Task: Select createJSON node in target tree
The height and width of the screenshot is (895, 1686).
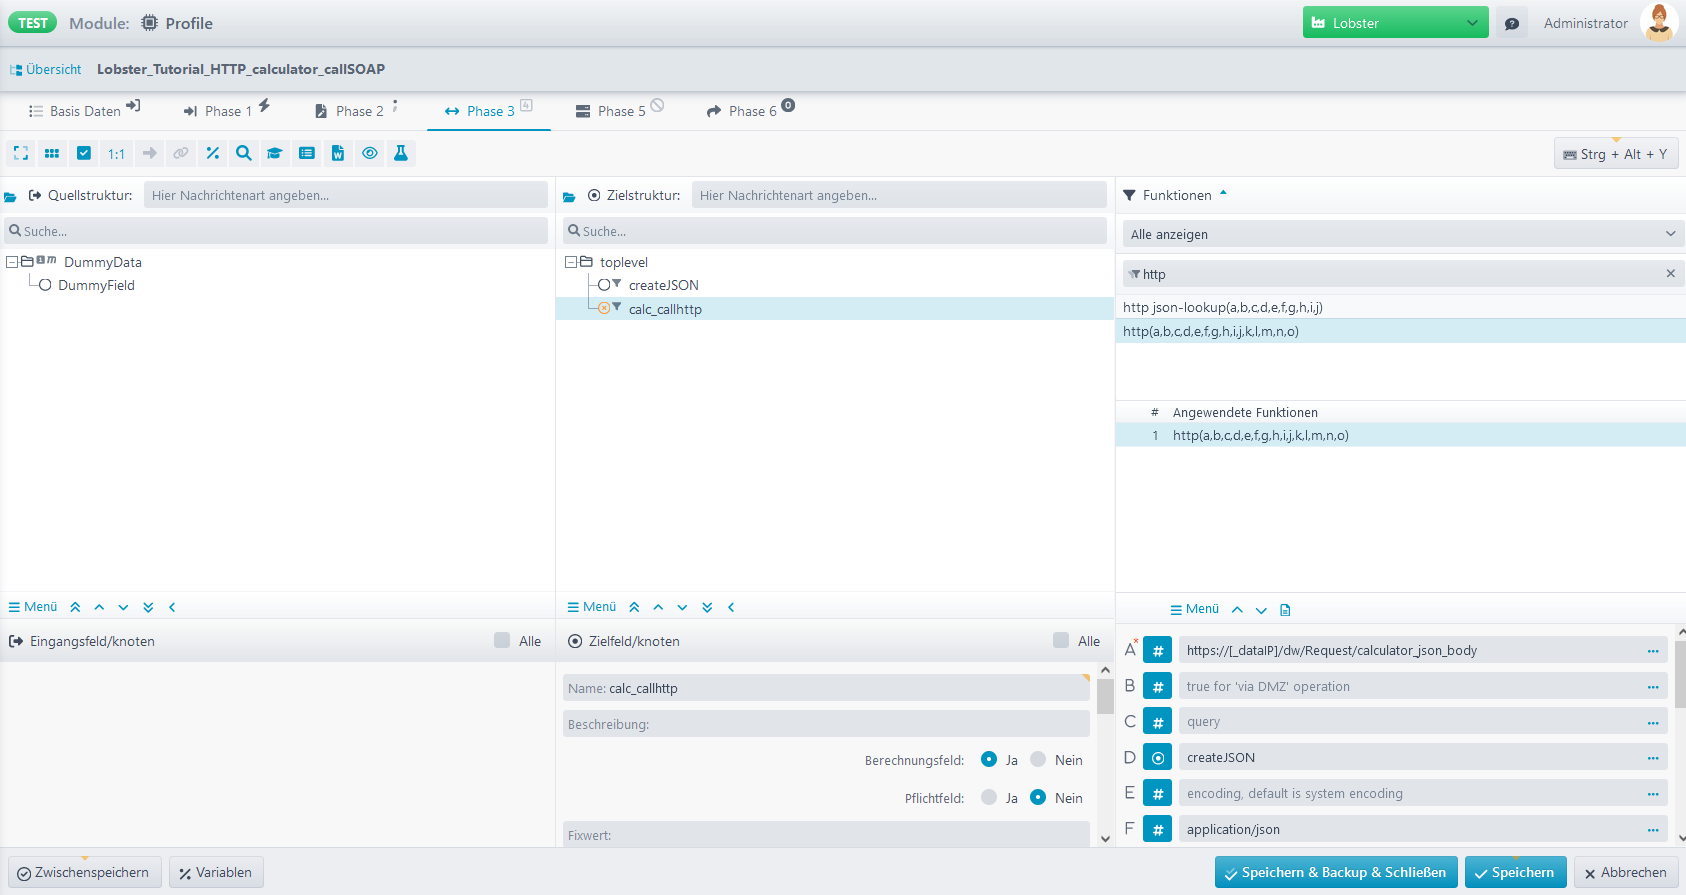Action: 663,285
